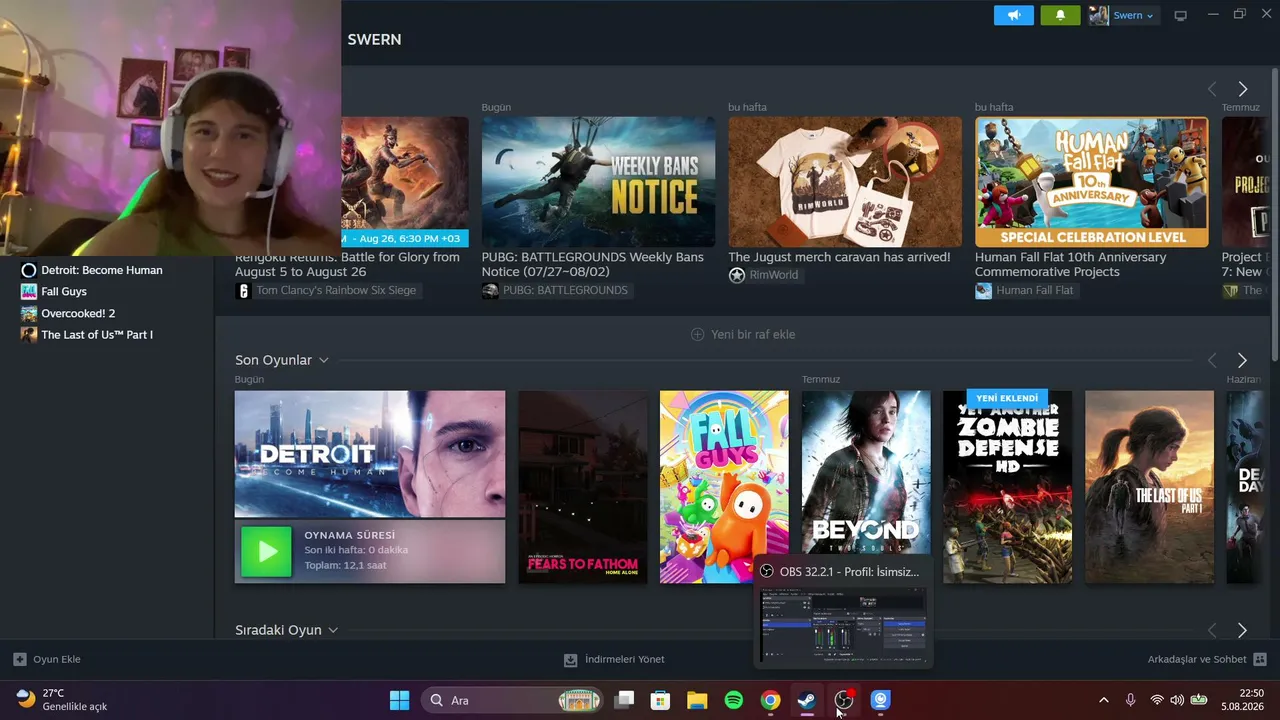This screenshot has height=720, width=1280.
Task: Open Beyond Two Souls game cover
Action: pos(866,472)
